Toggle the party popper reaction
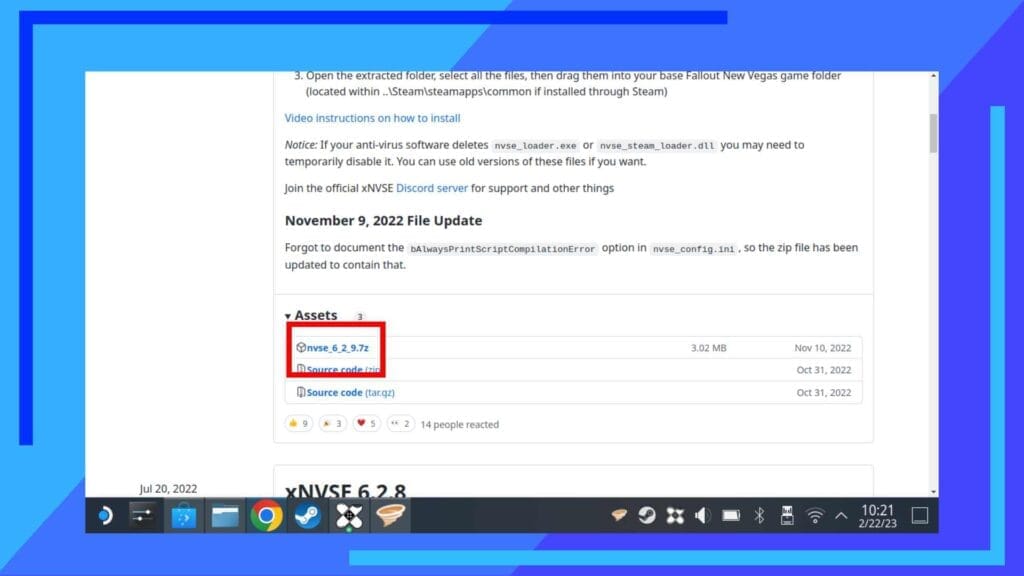 point(332,424)
